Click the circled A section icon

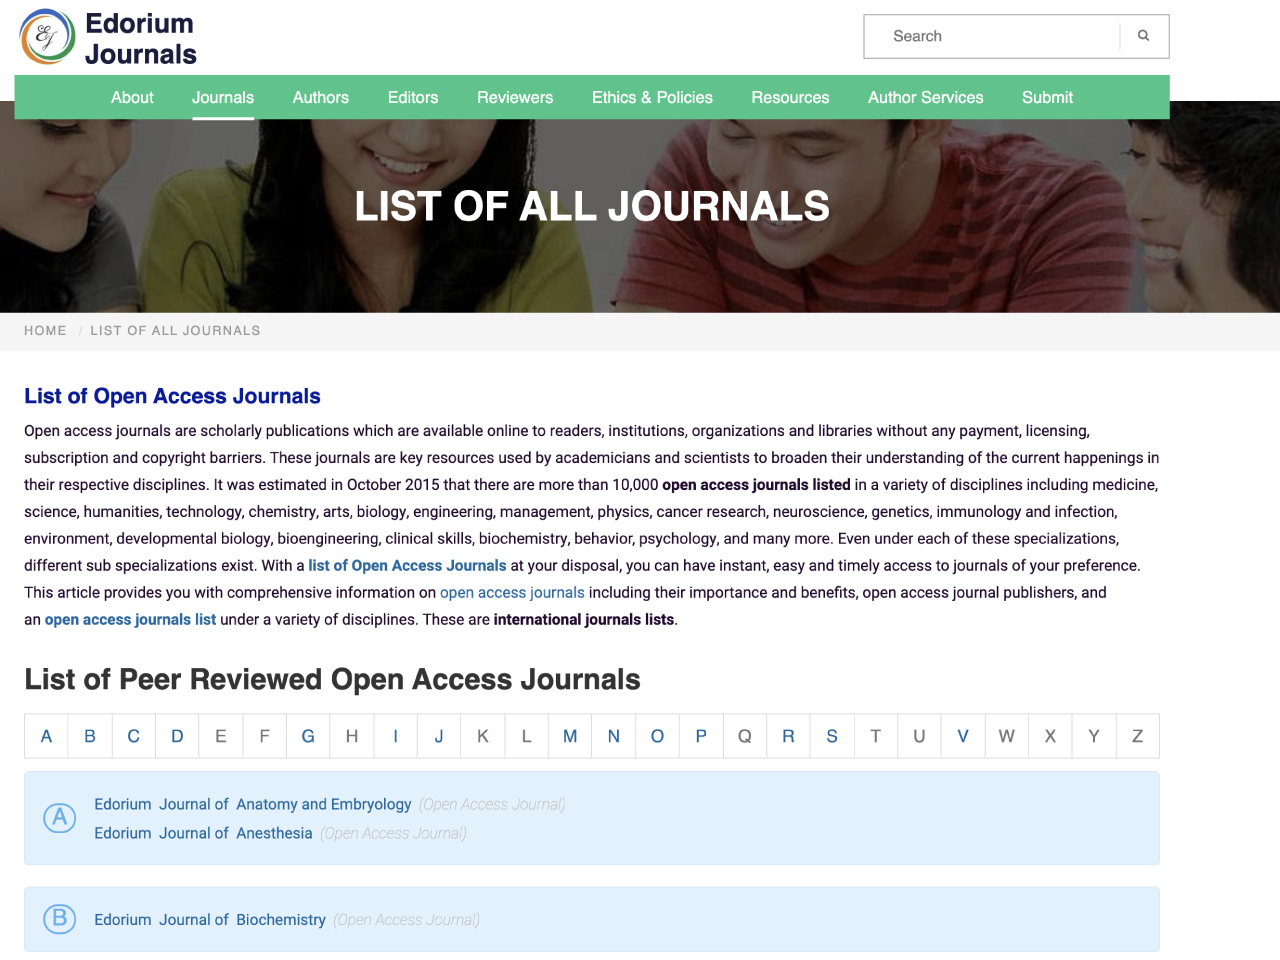60,818
